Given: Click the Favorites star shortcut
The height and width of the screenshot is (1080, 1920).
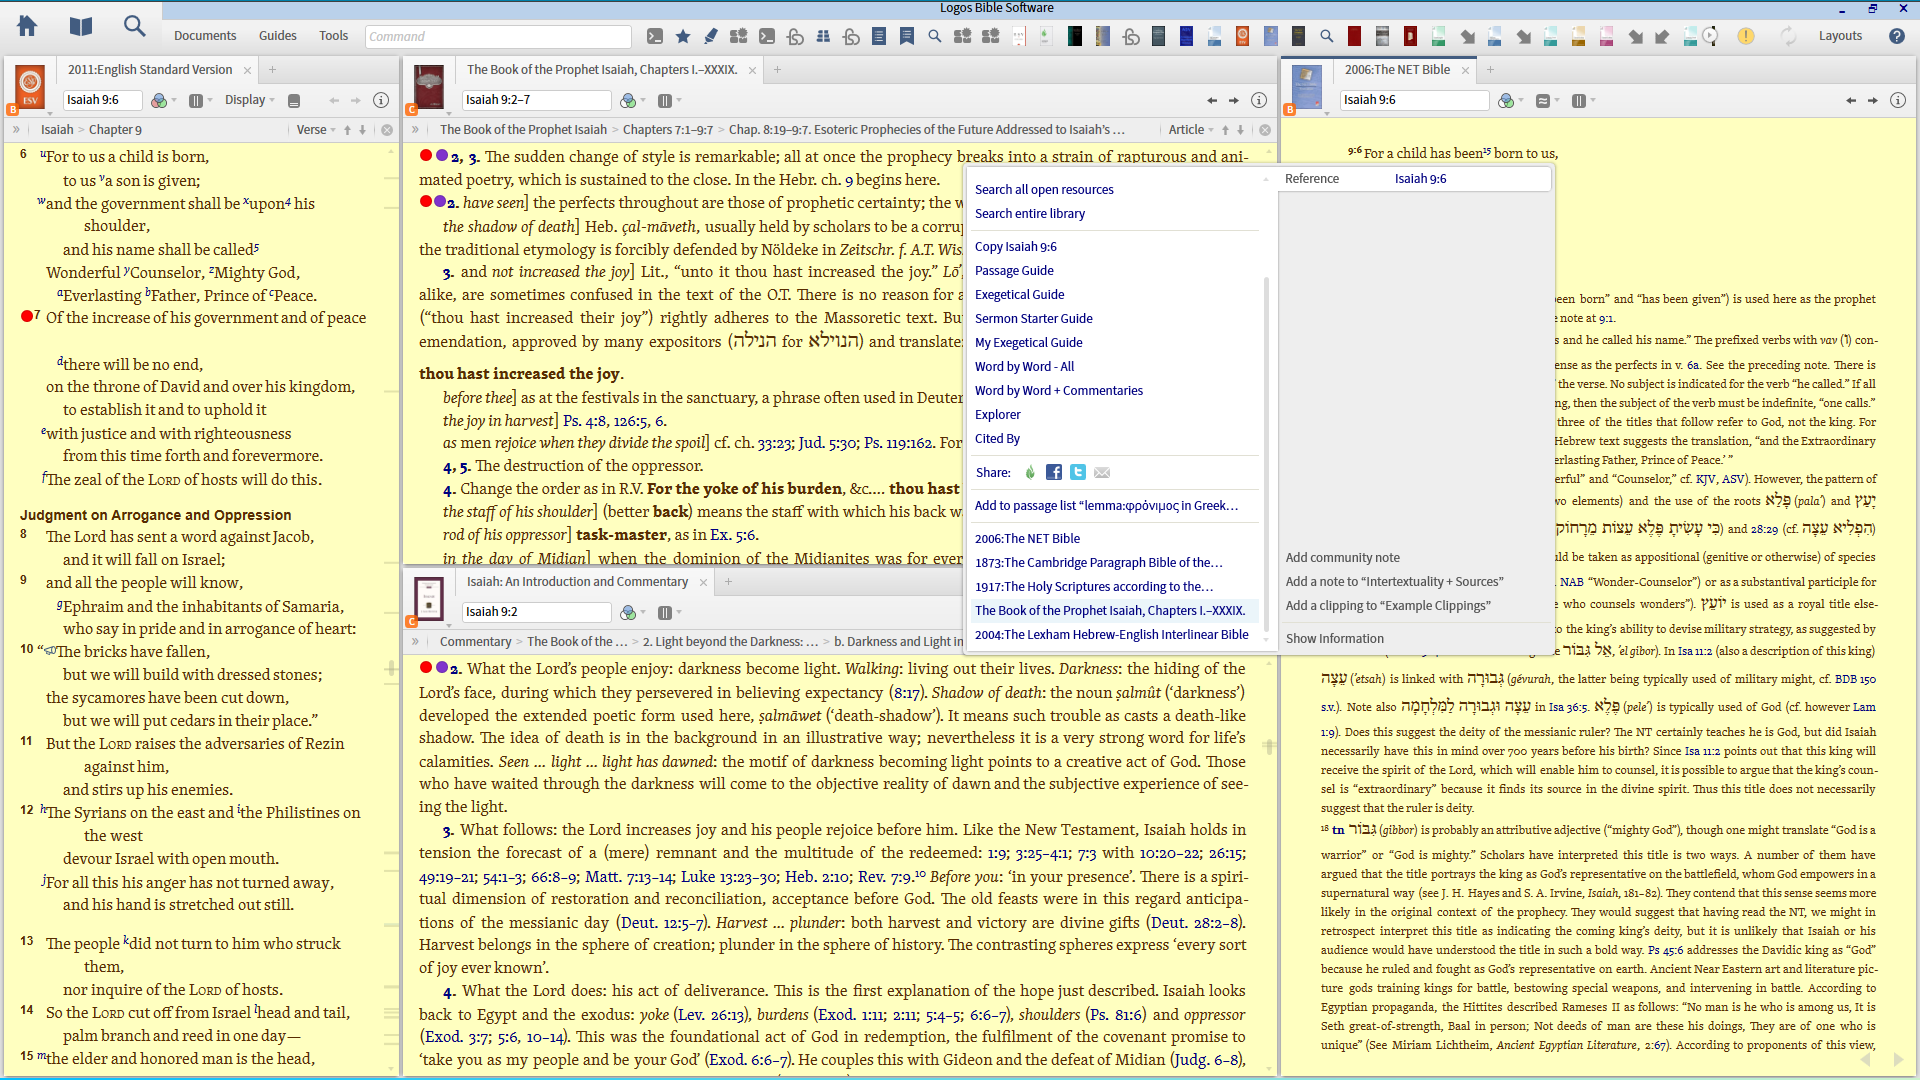Looking at the screenshot, I should [x=683, y=37].
